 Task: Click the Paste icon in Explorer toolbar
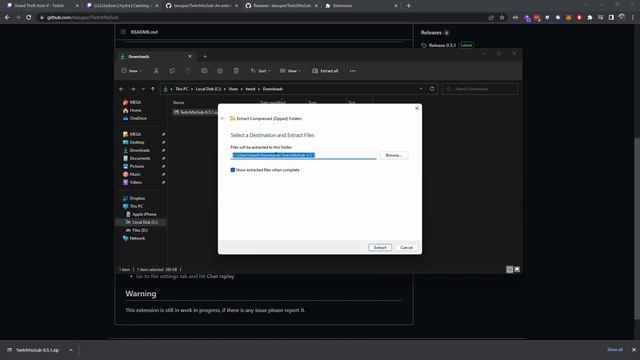[x=188, y=71]
